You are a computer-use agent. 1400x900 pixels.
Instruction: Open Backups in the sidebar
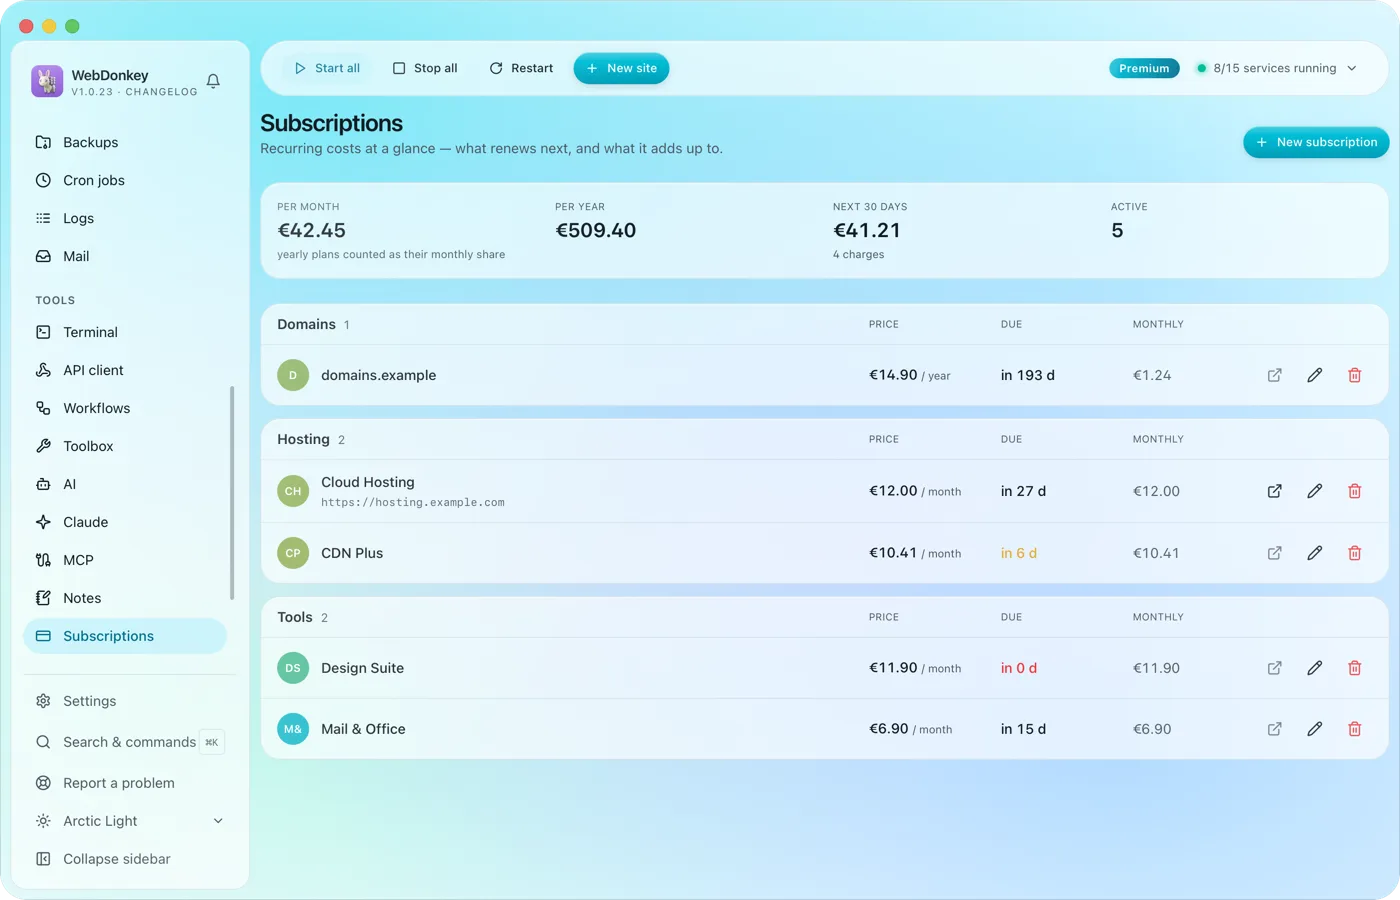click(x=125, y=142)
